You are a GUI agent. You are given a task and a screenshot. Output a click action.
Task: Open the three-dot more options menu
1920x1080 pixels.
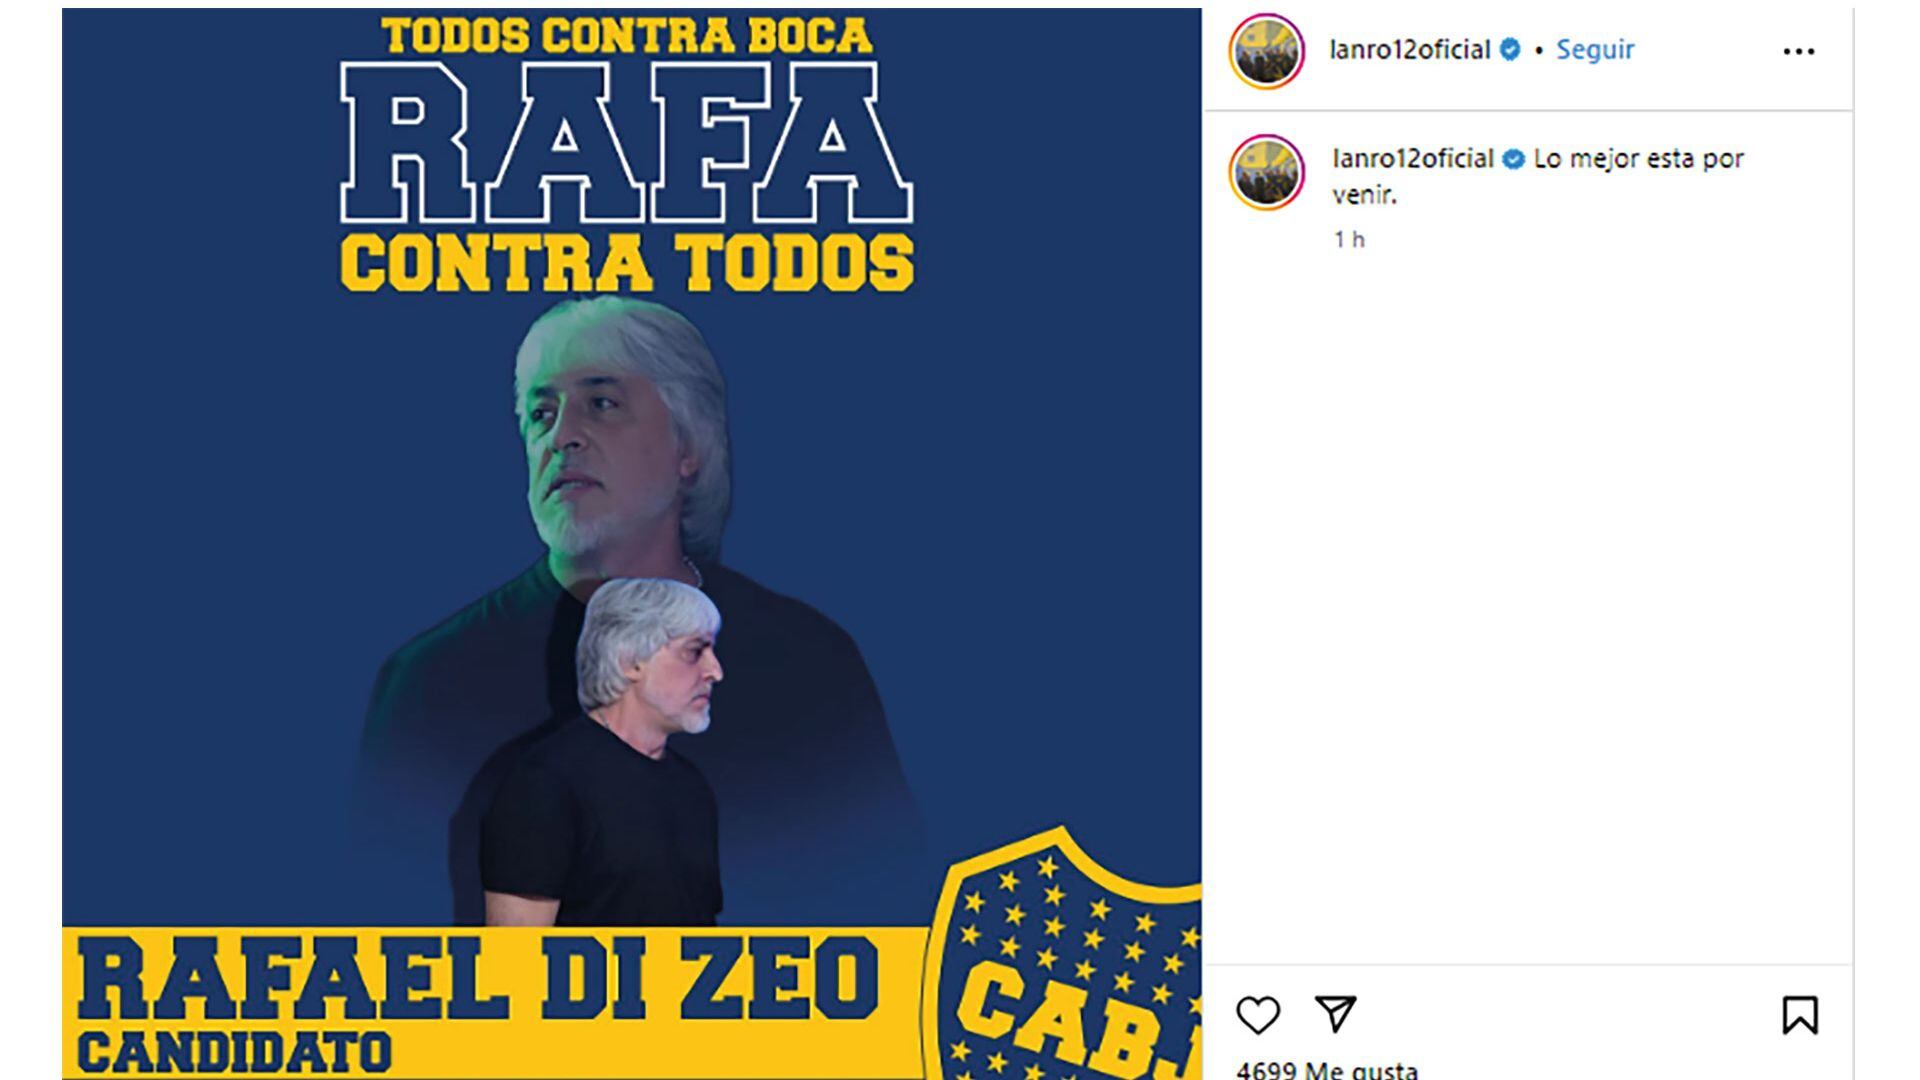(x=1798, y=51)
